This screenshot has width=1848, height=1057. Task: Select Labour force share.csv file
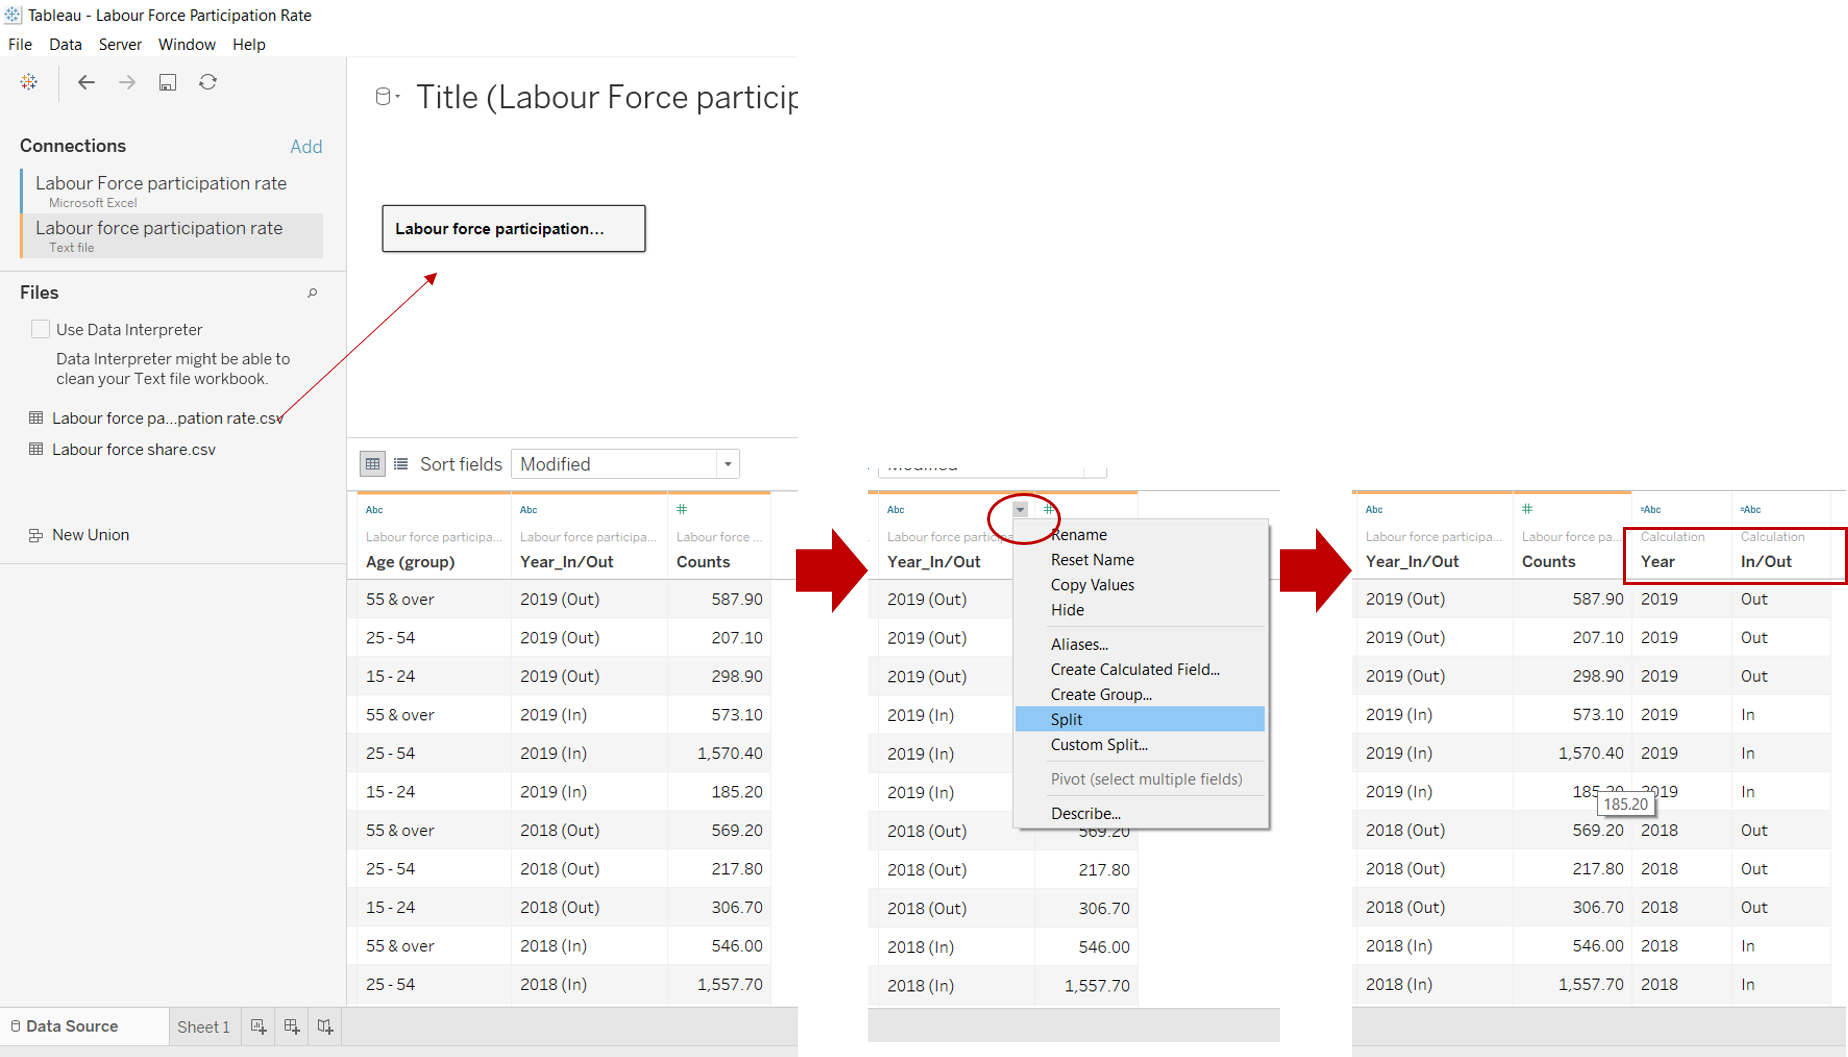coord(133,449)
